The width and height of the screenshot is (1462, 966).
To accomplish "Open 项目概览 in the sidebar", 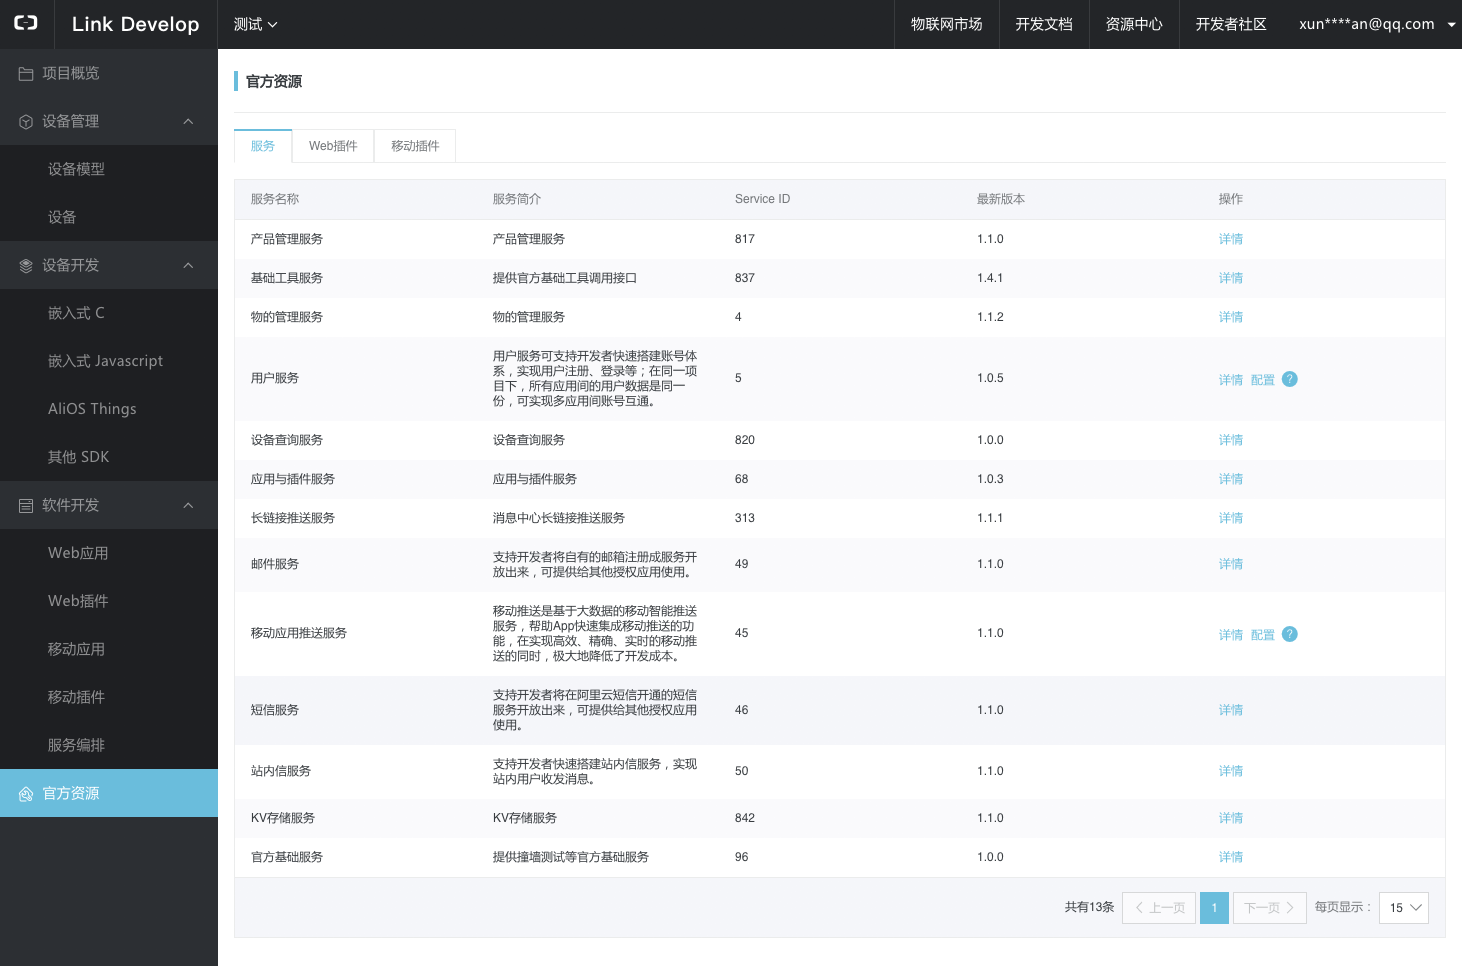I will (x=109, y=73).
